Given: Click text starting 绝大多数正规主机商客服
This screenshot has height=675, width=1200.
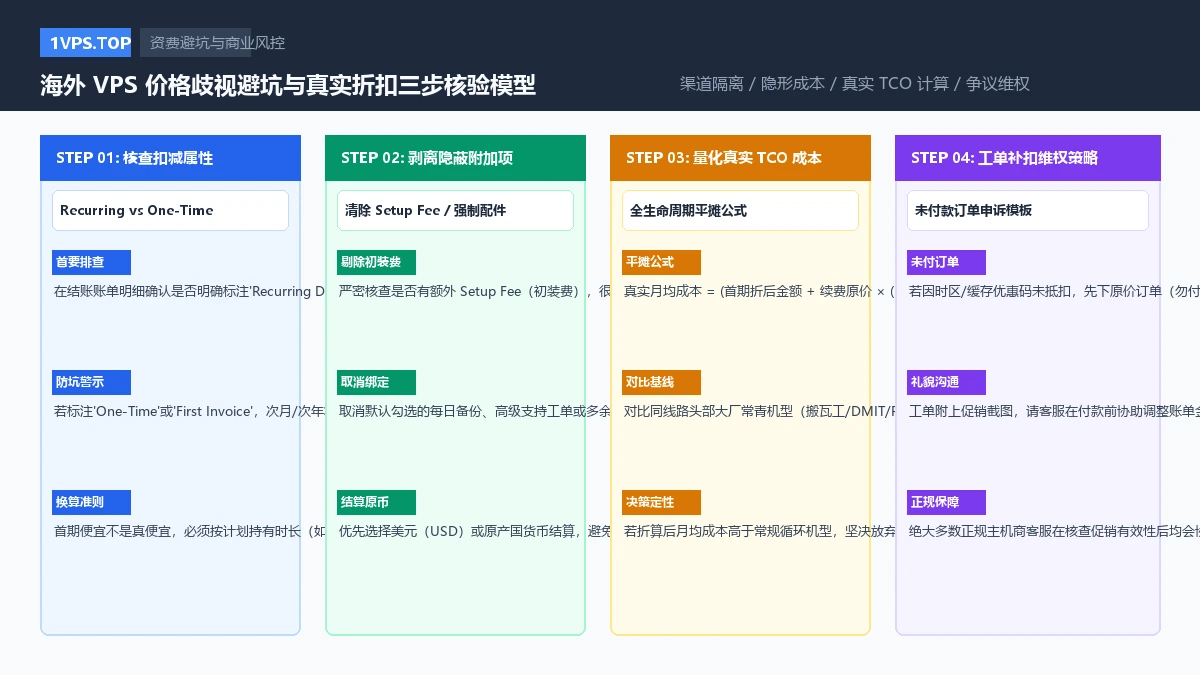Looking at the screenshot, I should click(1054, 531).
